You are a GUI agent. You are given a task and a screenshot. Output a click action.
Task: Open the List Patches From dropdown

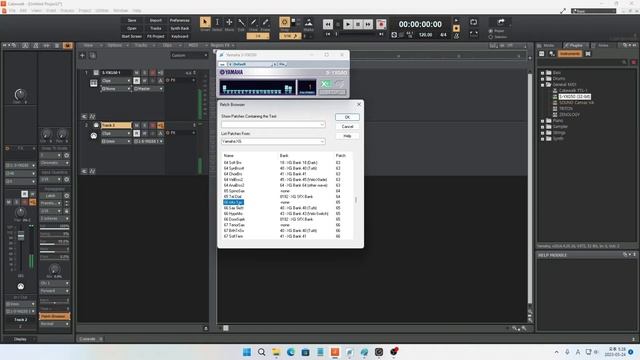pos(273,141)
